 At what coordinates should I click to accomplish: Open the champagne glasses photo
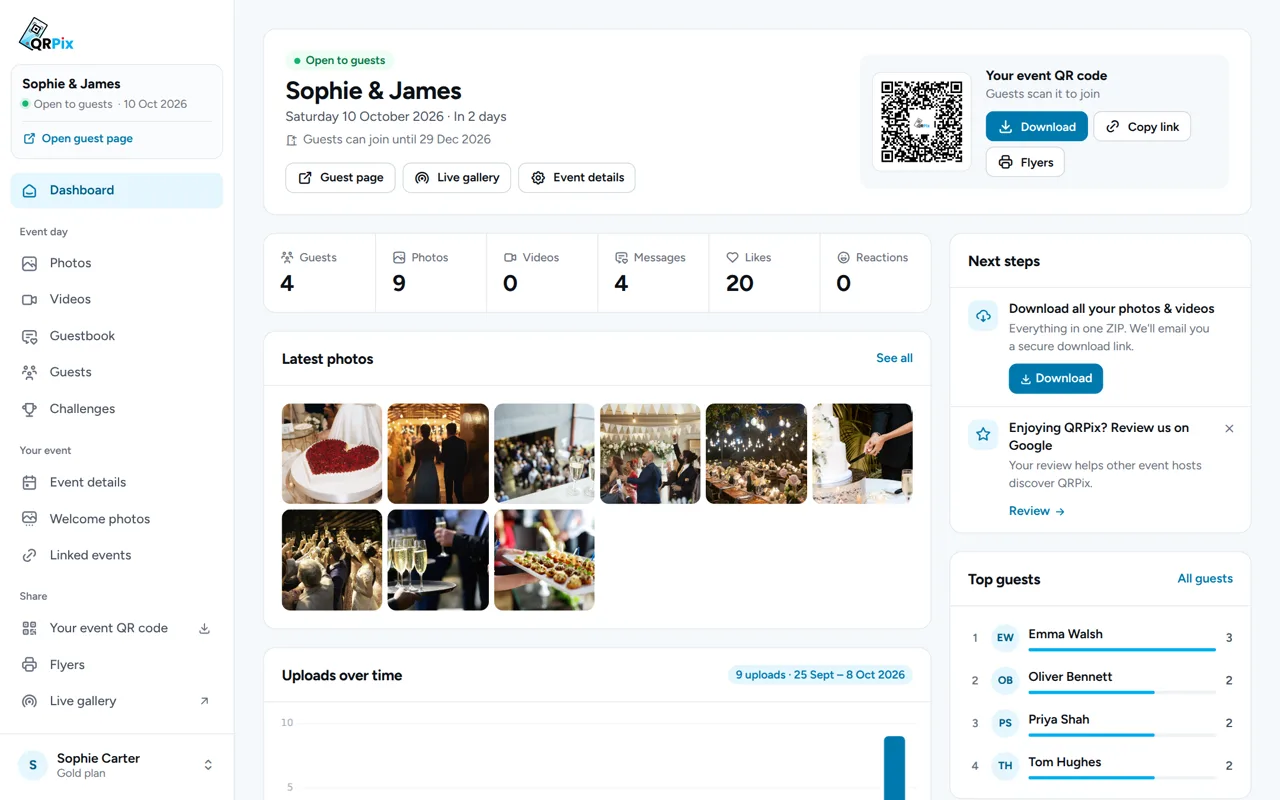438,560
